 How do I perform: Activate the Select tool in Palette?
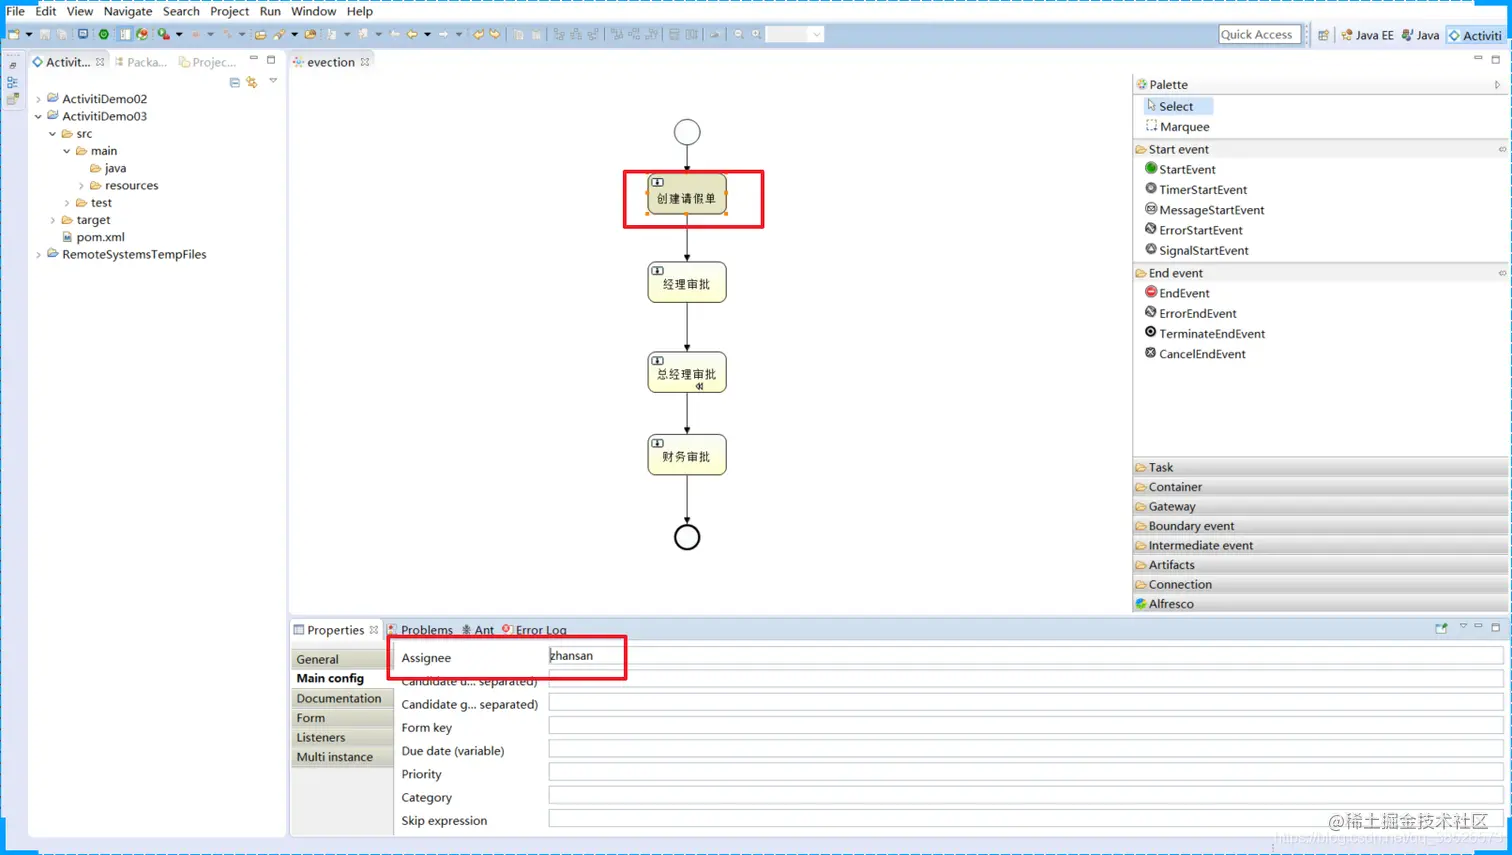click(1177, 106)
